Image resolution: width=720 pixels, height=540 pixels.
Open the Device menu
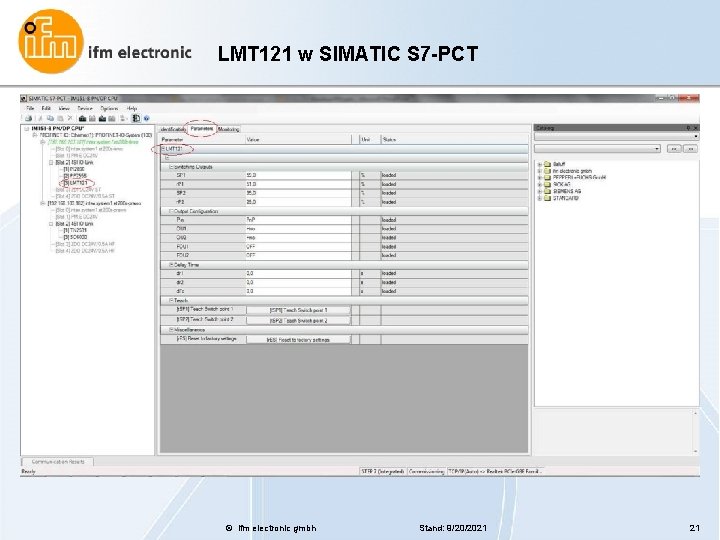(x=85, y=109)
